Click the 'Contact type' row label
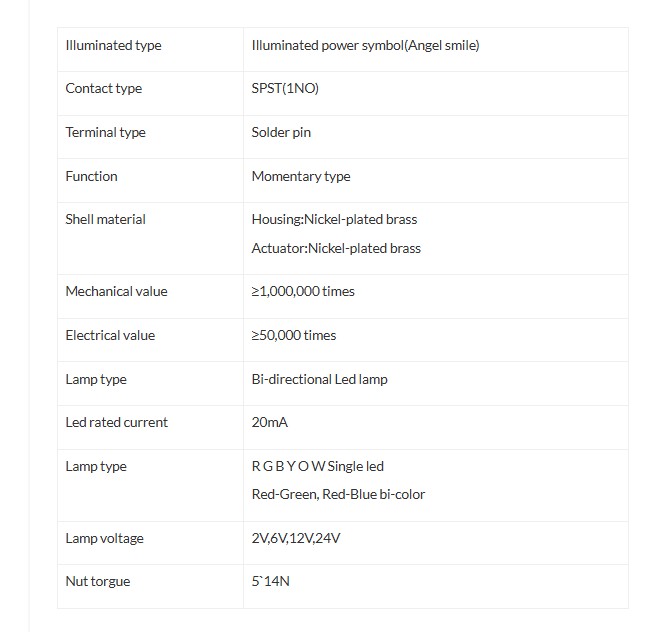 [x=104, y=88]
